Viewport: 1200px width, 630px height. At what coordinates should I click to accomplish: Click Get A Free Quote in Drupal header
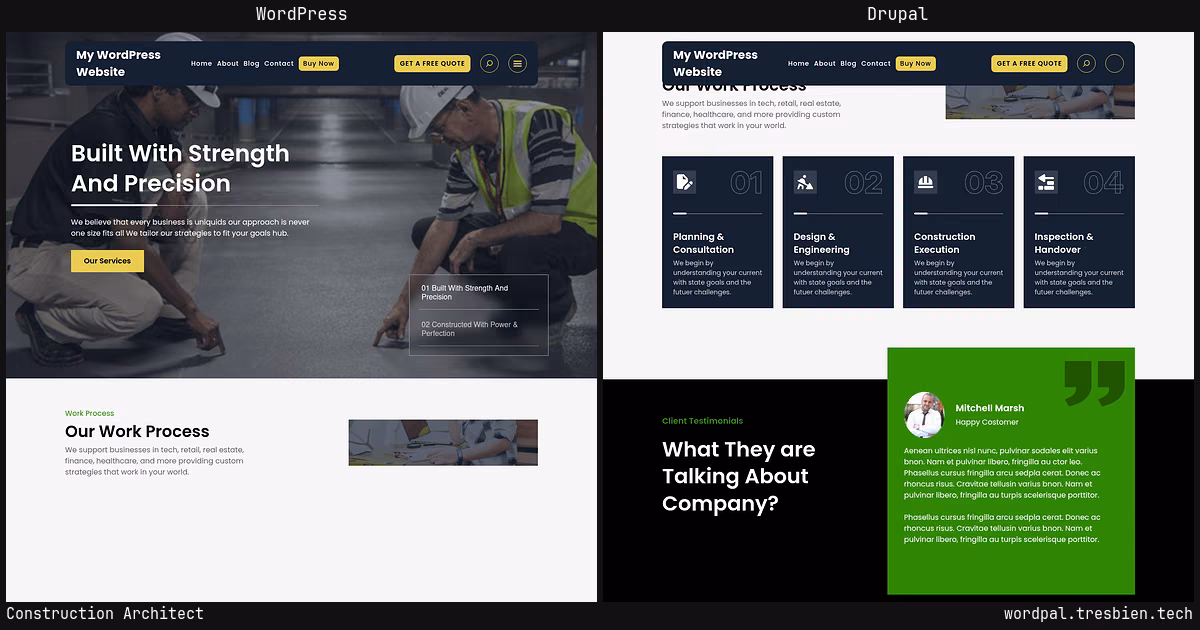point(1029,64)
